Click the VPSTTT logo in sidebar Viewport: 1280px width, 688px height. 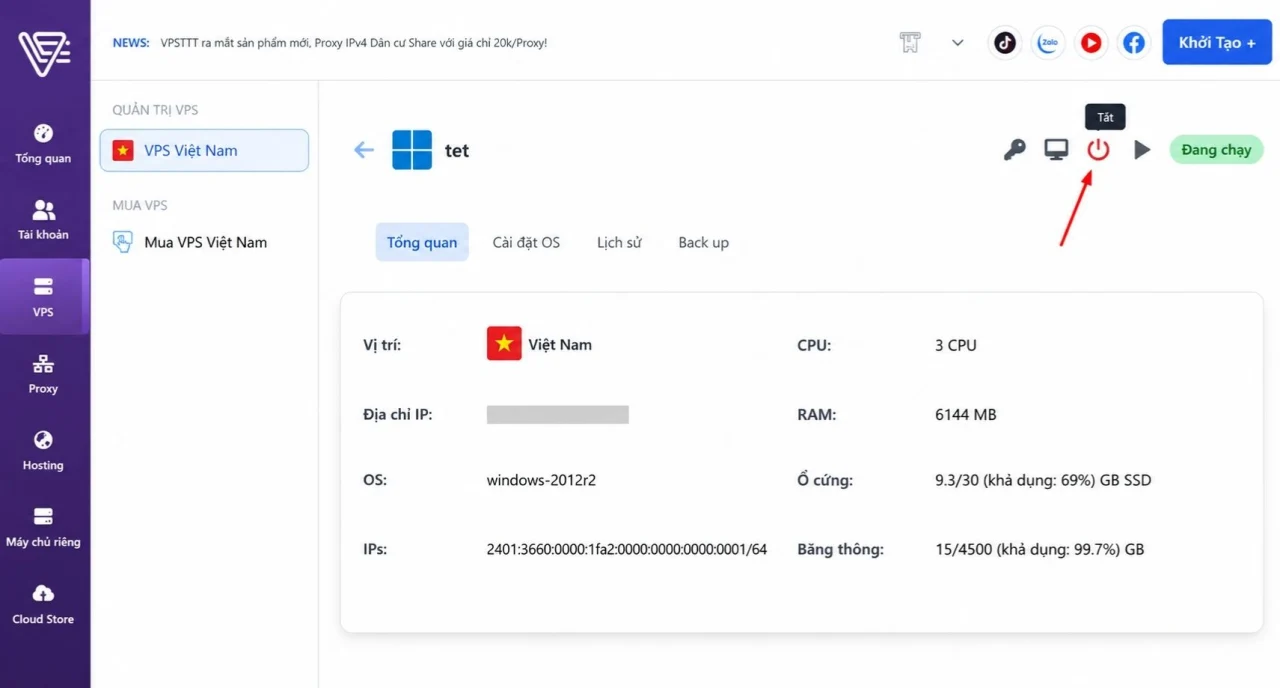click(44, 51)
